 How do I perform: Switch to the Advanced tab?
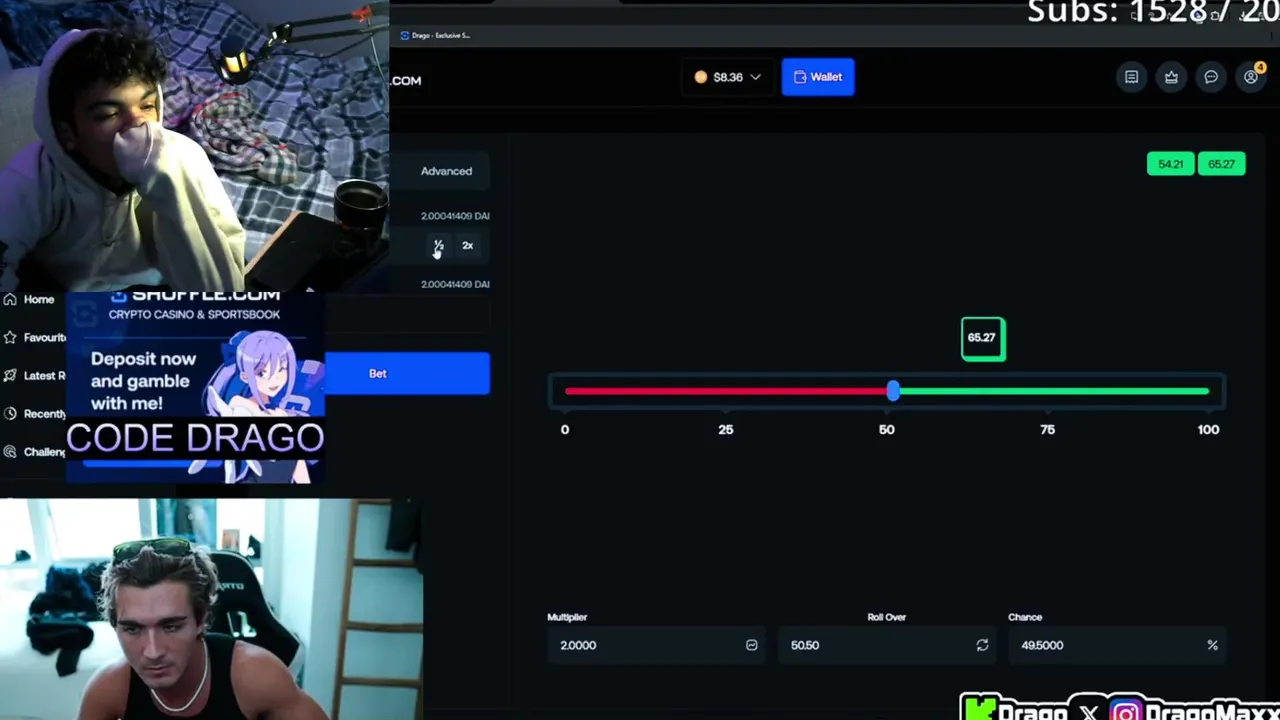(x=446, y=171)
